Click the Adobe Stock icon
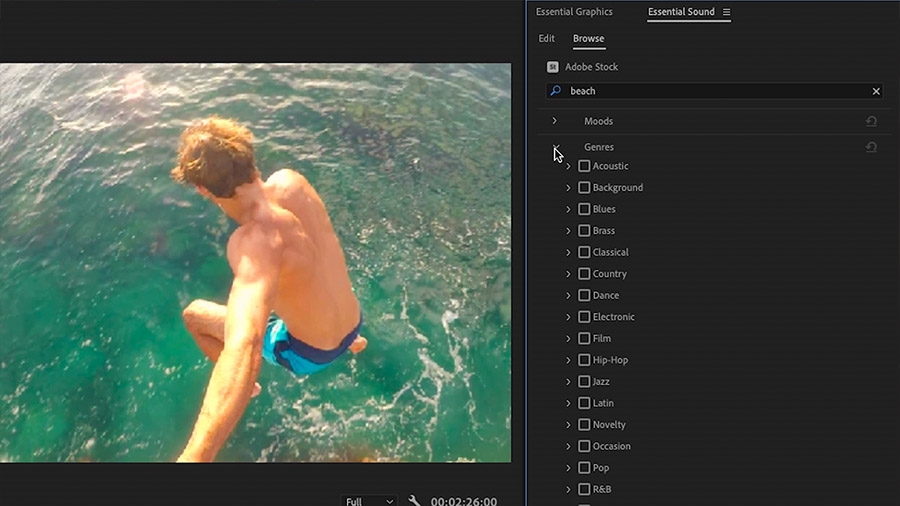900x506 pixels. 552,67
